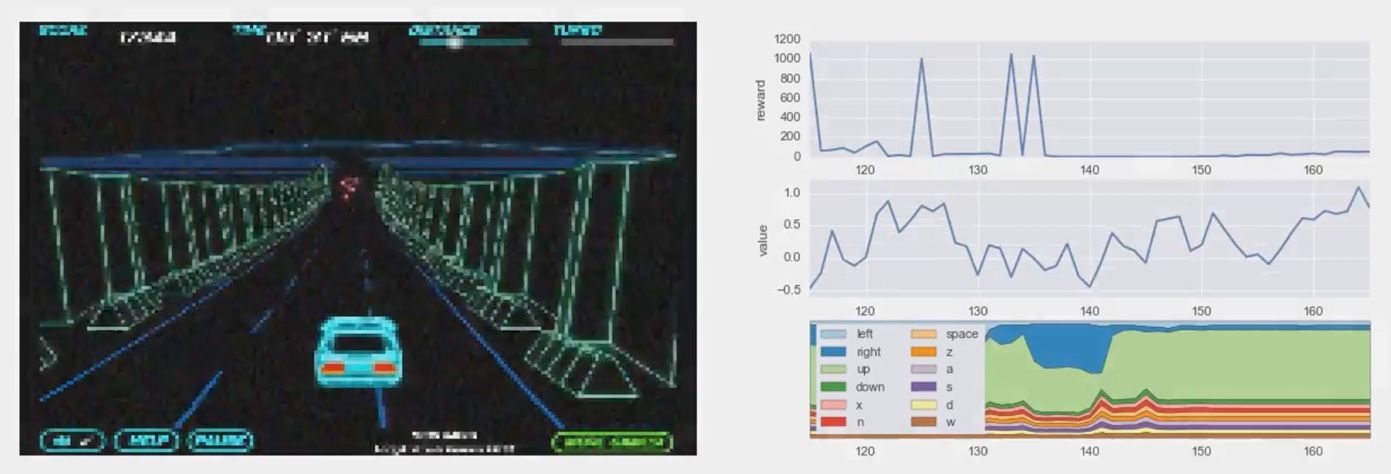Screen dimensions: 1391x474
Task: Select the 'up' light green legend swatch
Action: click(832, 370)
